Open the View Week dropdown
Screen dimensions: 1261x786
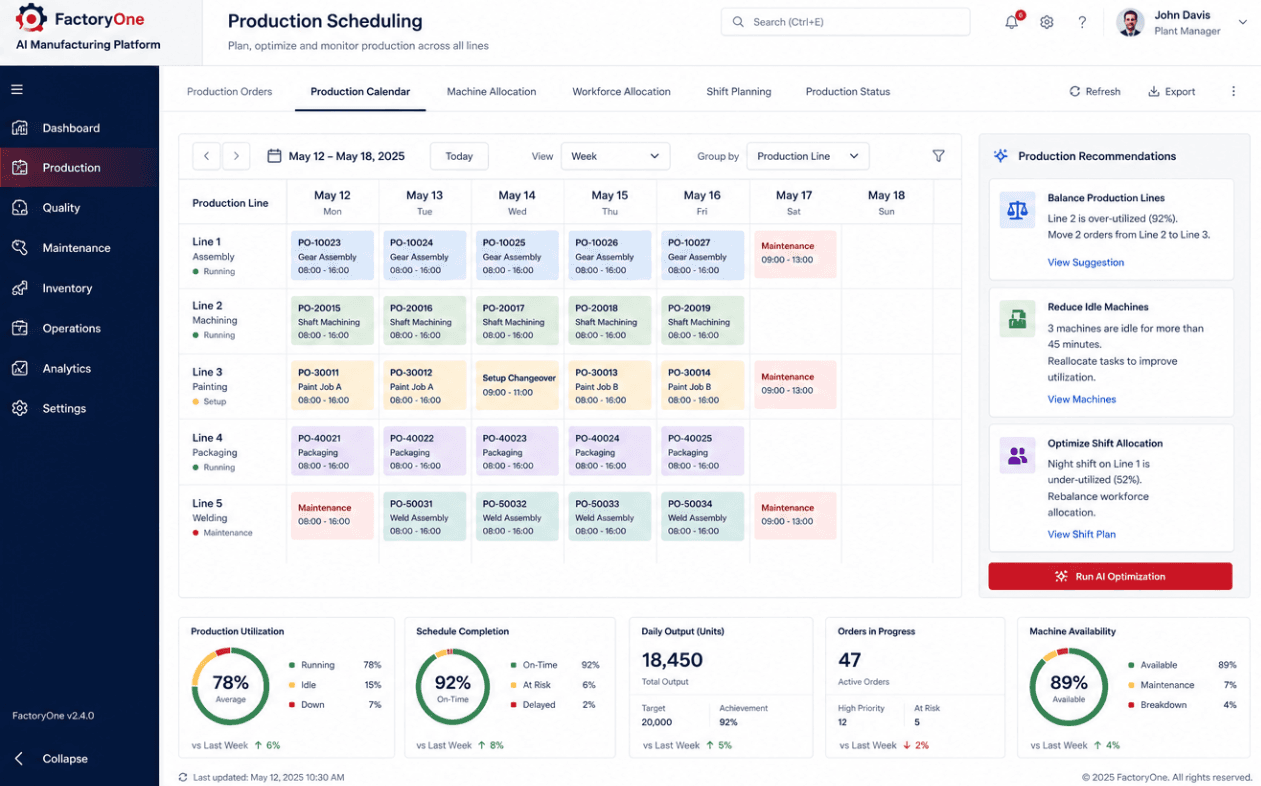coord(615,156)
